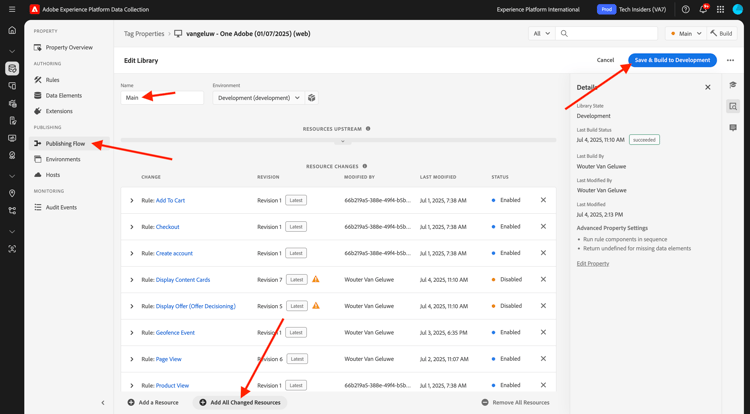750x414 pixels.
Task: Remove the Checkout rule
Action: (x=543, y=226)
